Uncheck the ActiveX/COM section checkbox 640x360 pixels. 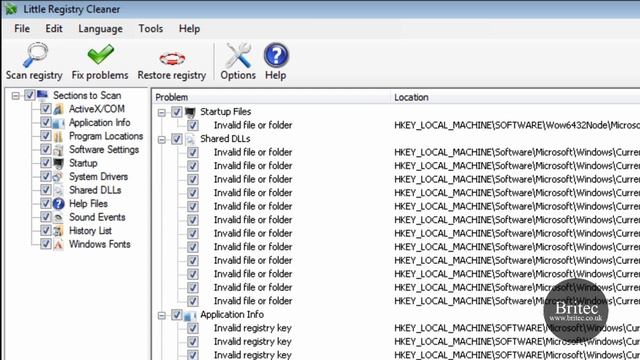pos(46,109)
